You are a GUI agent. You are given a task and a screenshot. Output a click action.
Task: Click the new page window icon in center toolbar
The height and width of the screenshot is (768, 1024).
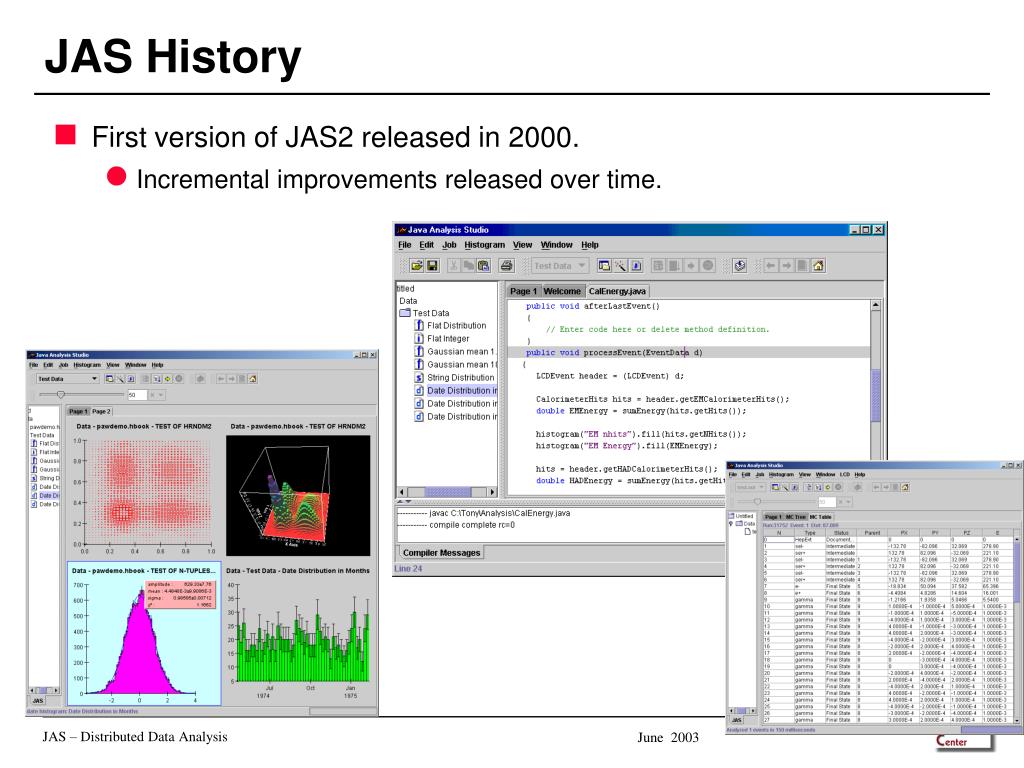click(x=604, y=266)
